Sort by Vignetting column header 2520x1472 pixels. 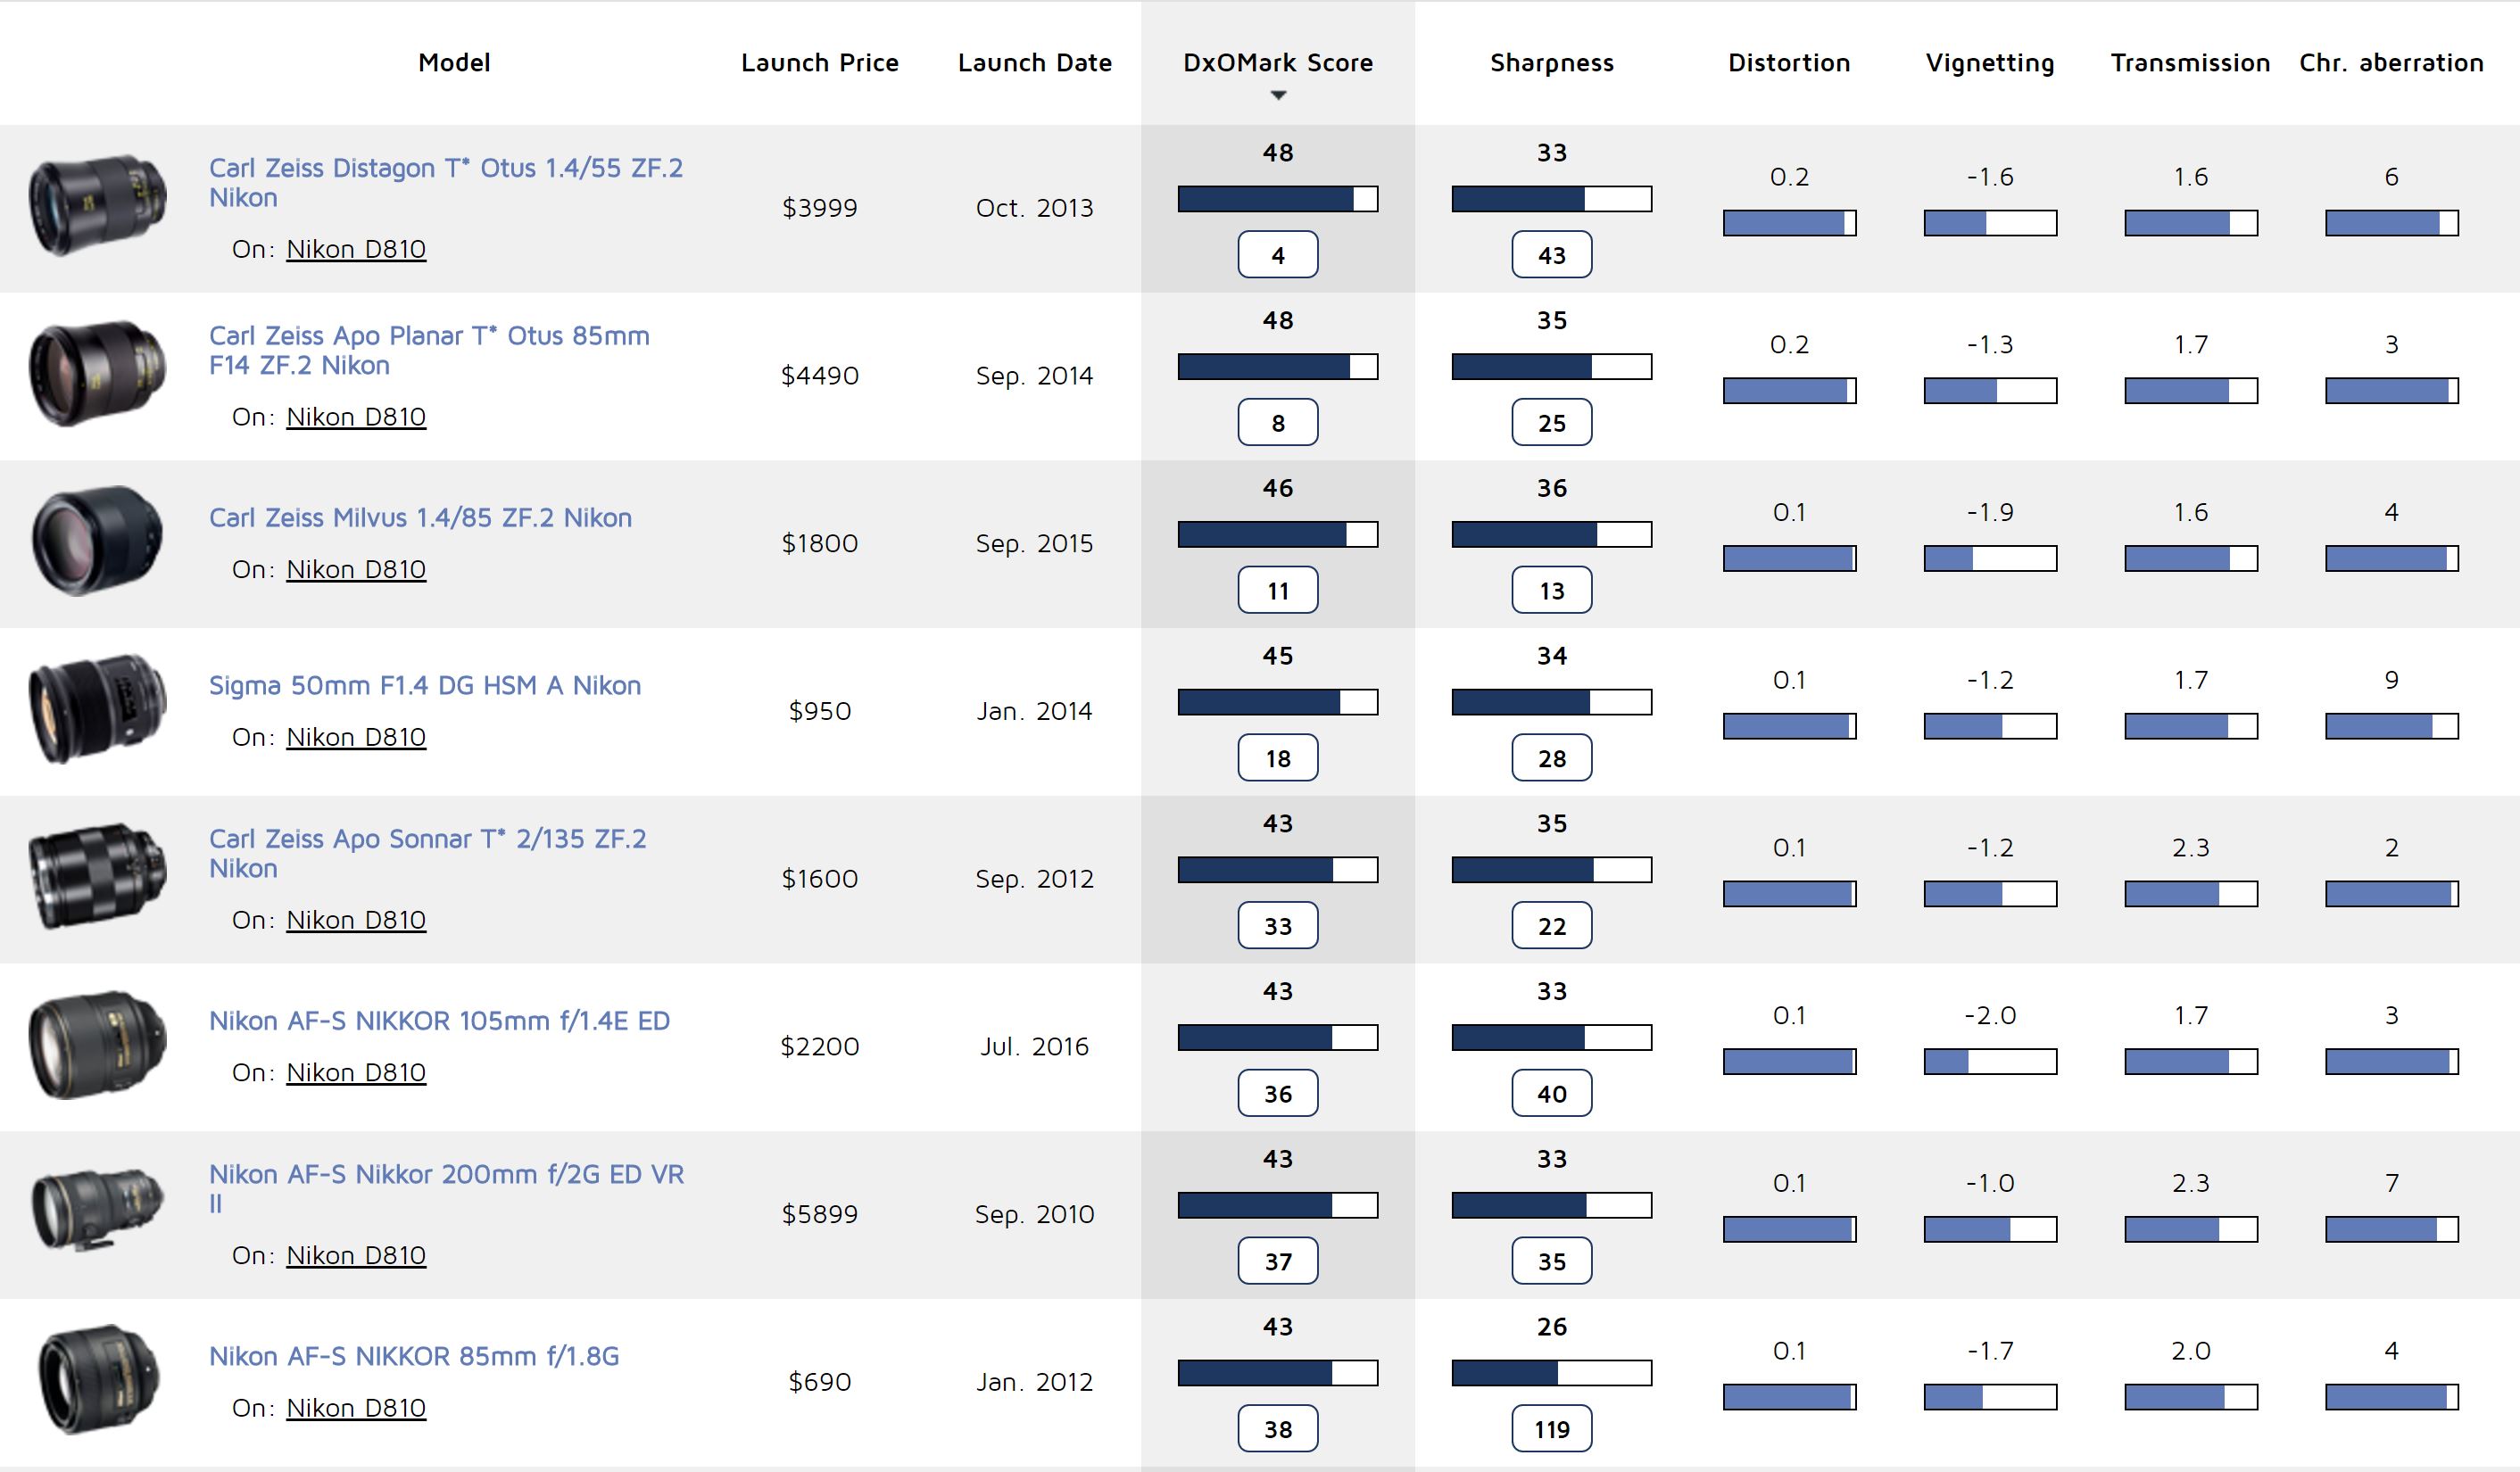[1989, 63]
